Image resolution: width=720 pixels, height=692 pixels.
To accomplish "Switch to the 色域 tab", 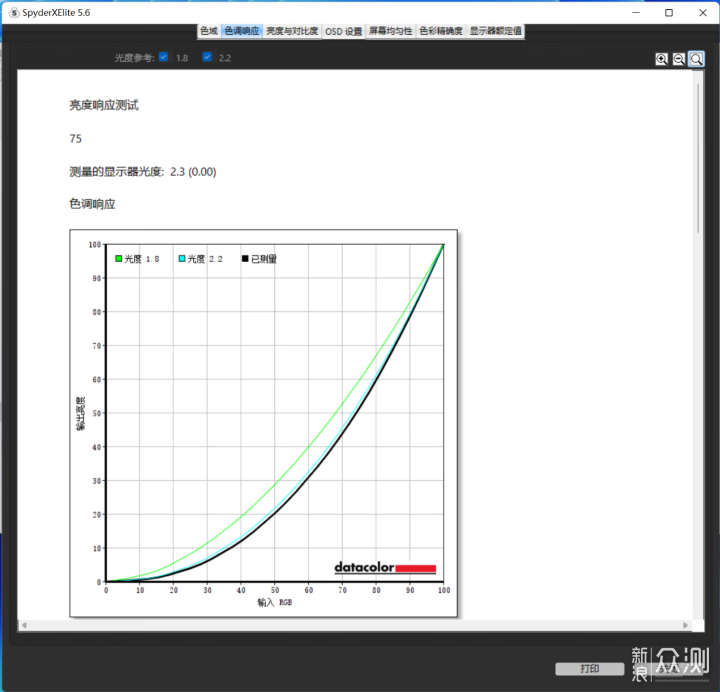I will (x=209, y=31).
